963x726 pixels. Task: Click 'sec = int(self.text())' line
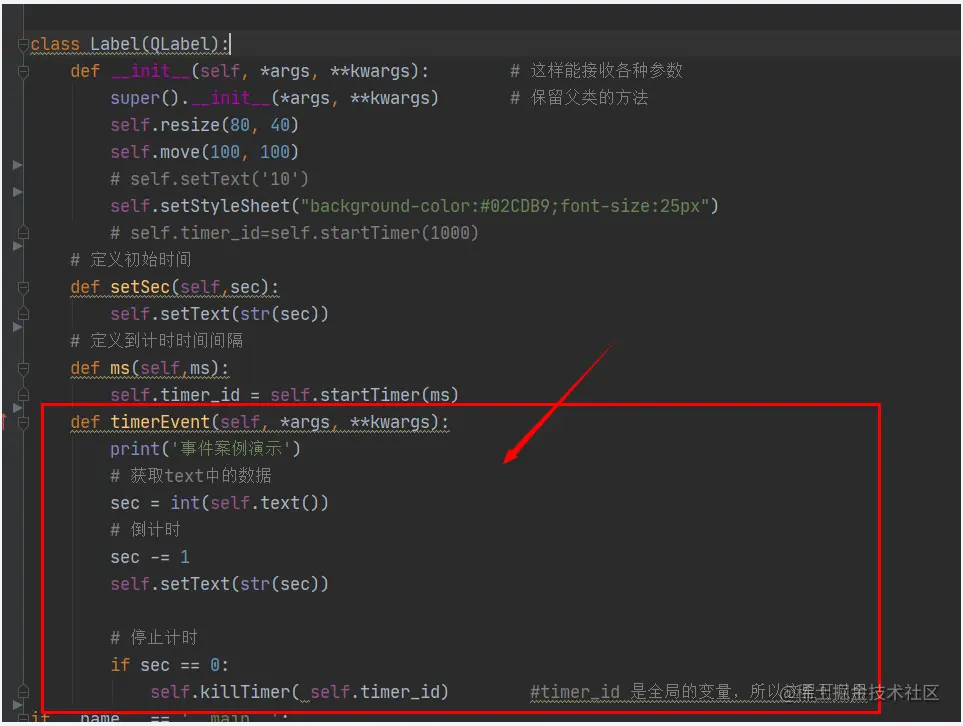pos(220,503)
